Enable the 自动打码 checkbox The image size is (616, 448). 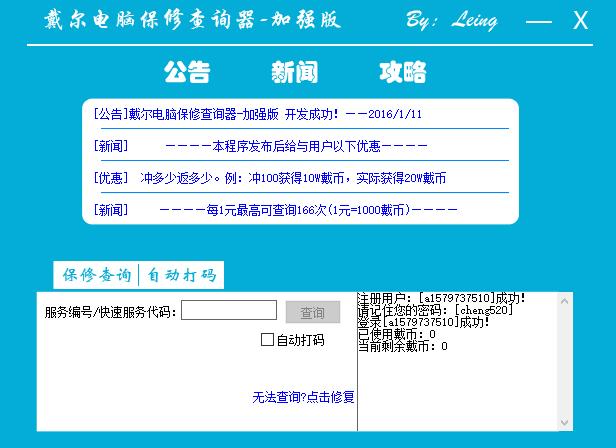(x=267, y=340)
